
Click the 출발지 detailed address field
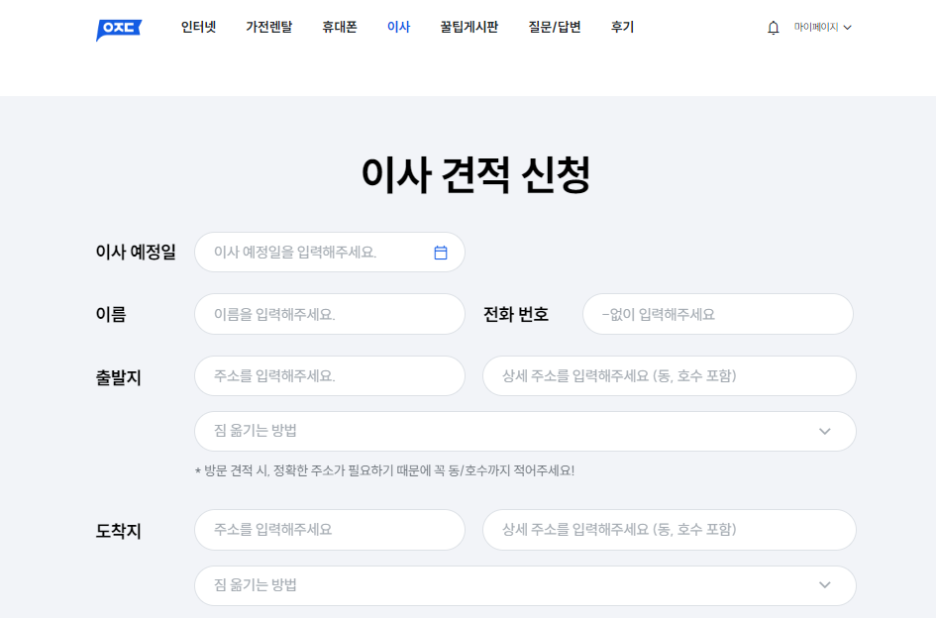click(669, 376)
